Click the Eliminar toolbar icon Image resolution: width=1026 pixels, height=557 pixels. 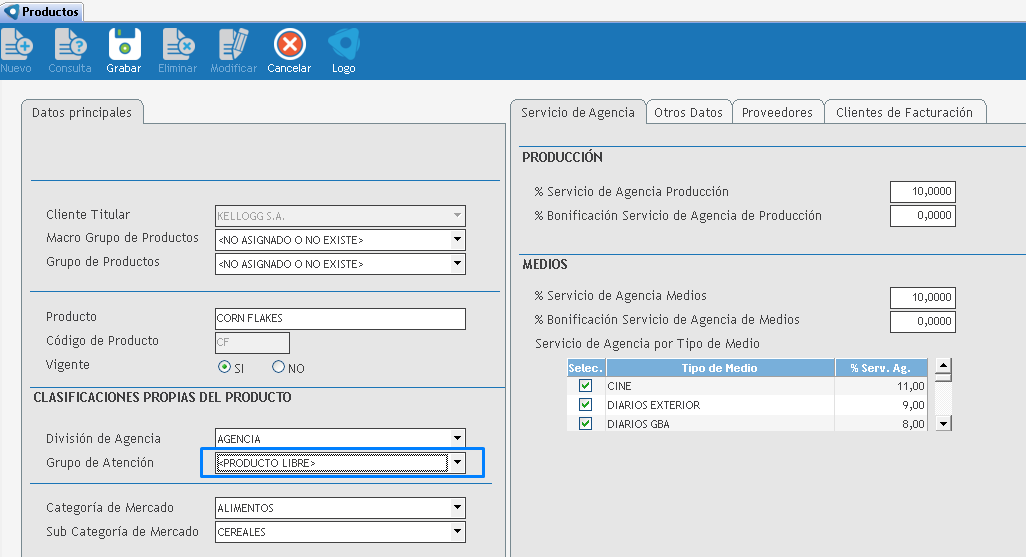point(178,45)
